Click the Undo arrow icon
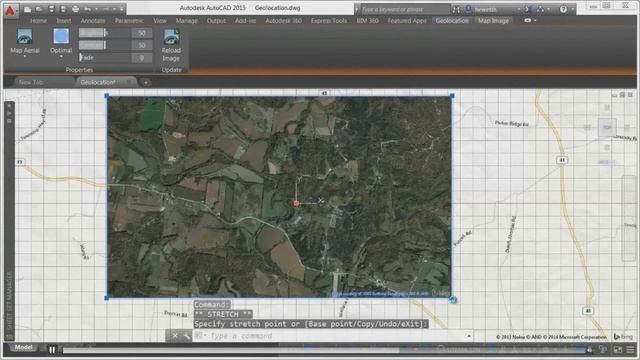The image size is (640, 360). tap(87, 9)
